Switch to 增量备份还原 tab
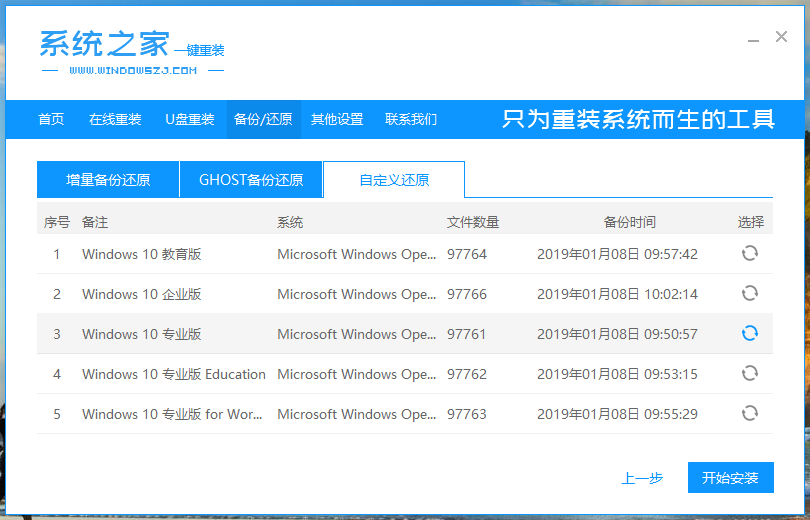Screen dimensions: 810x520 [x=108, y=180]
